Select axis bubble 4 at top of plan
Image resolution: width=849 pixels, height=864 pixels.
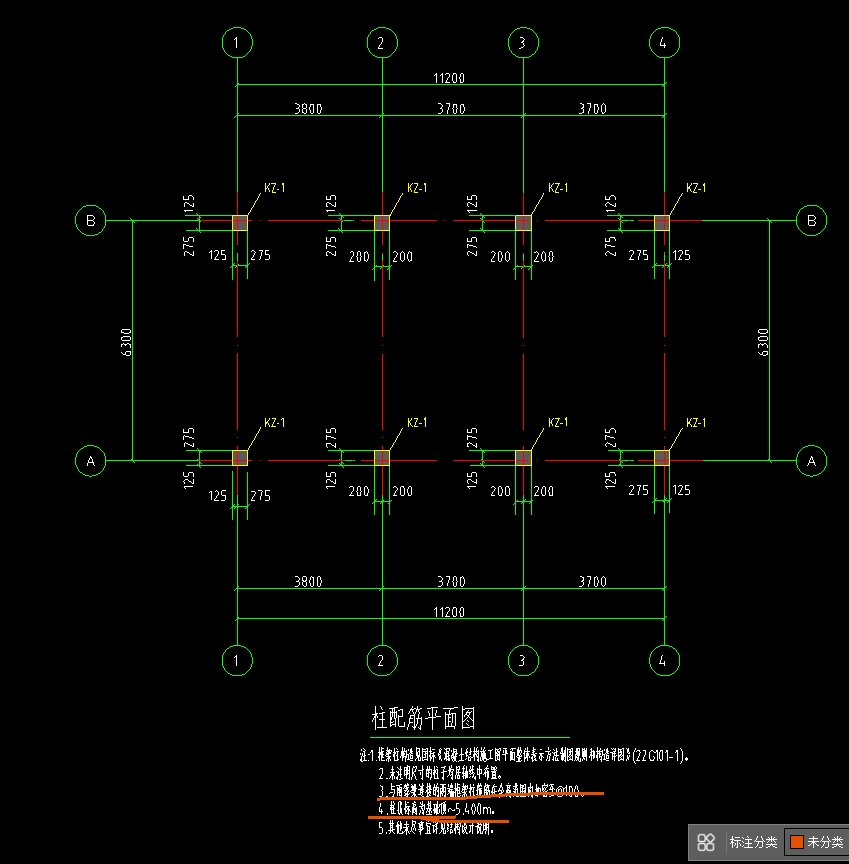coord(664,42)
